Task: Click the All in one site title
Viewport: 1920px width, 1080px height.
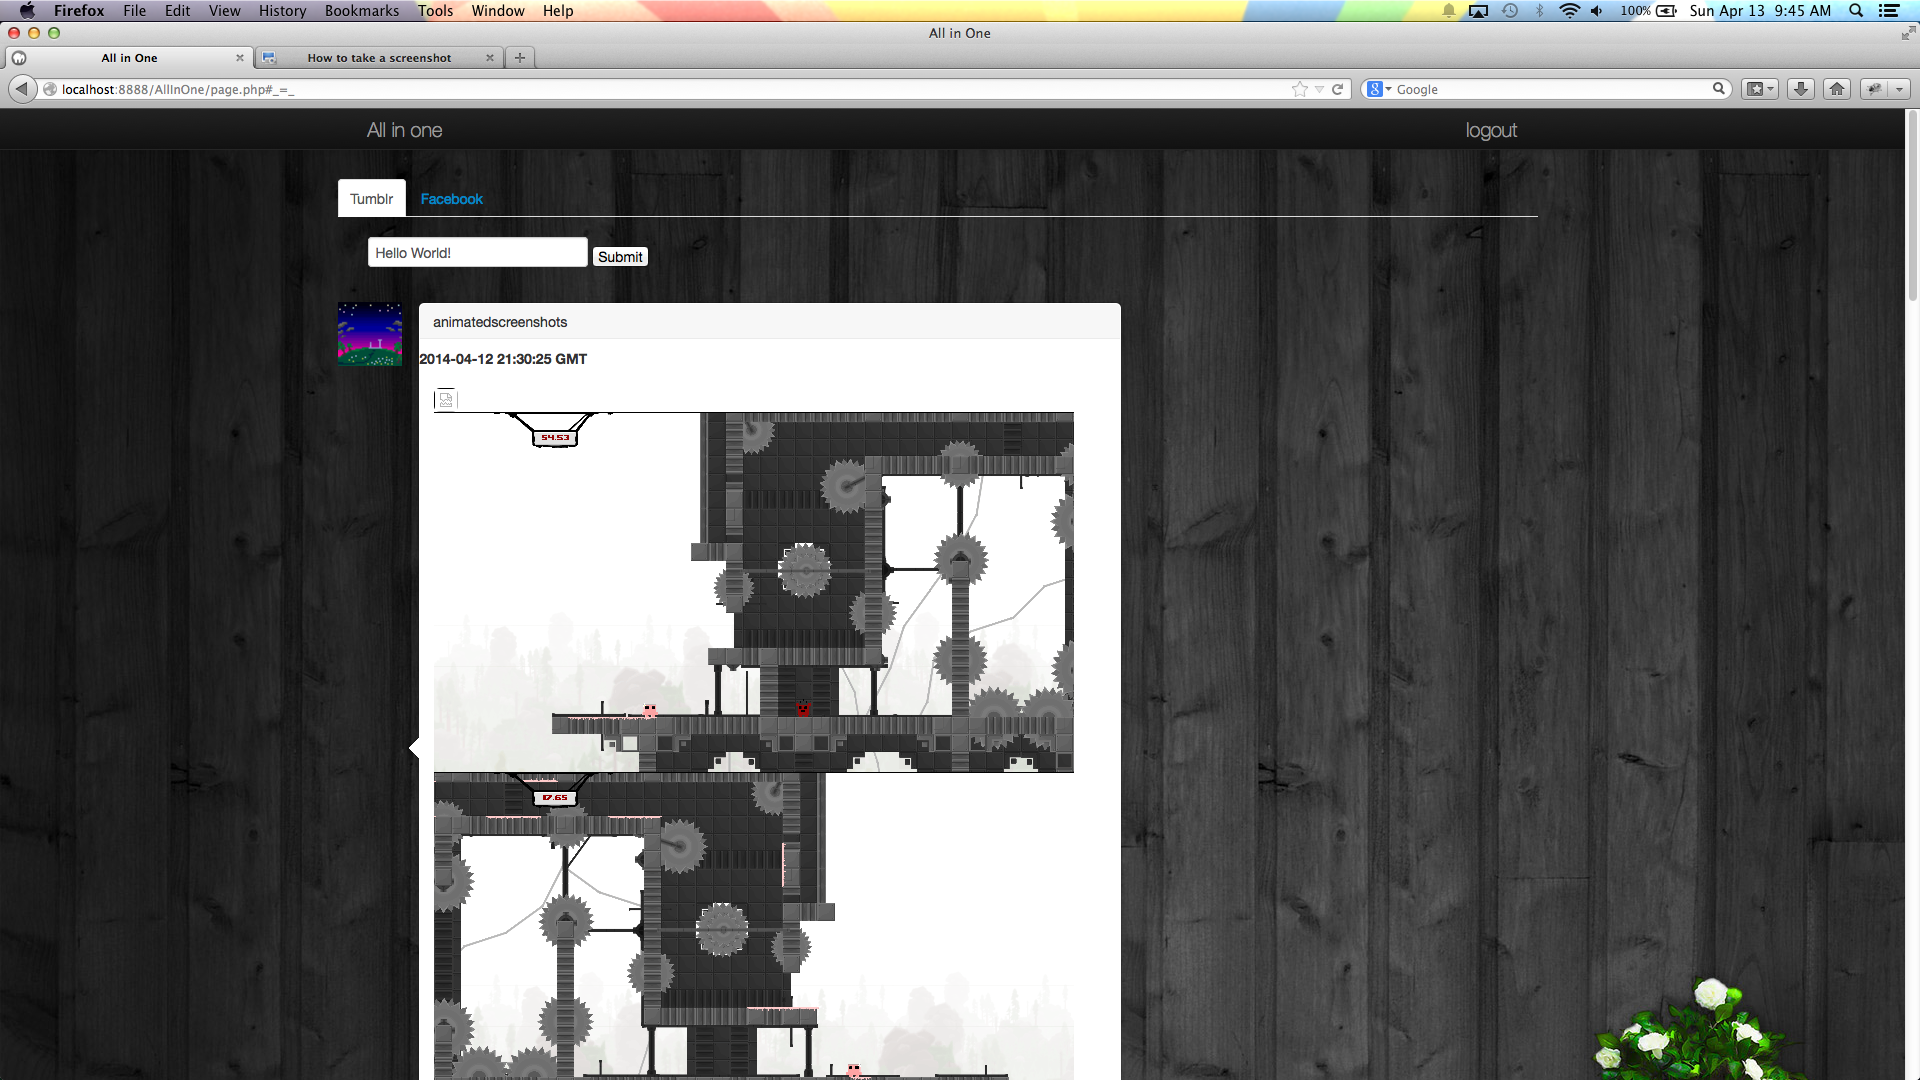Action: (404, 130)
